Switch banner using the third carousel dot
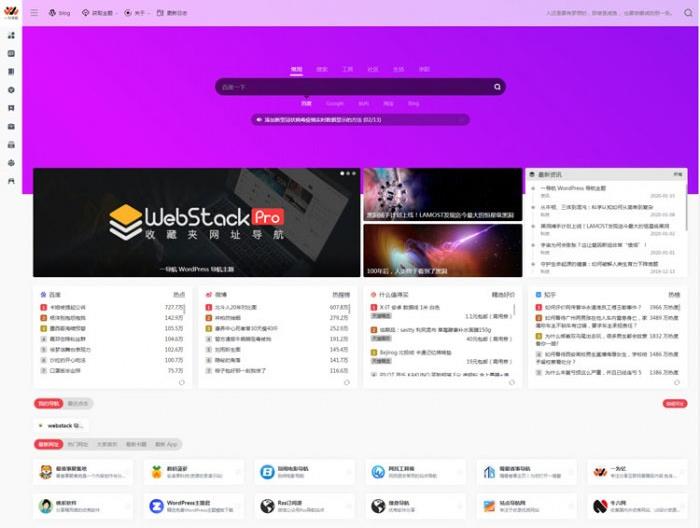 pyautogui.click(x=354, y=173)
